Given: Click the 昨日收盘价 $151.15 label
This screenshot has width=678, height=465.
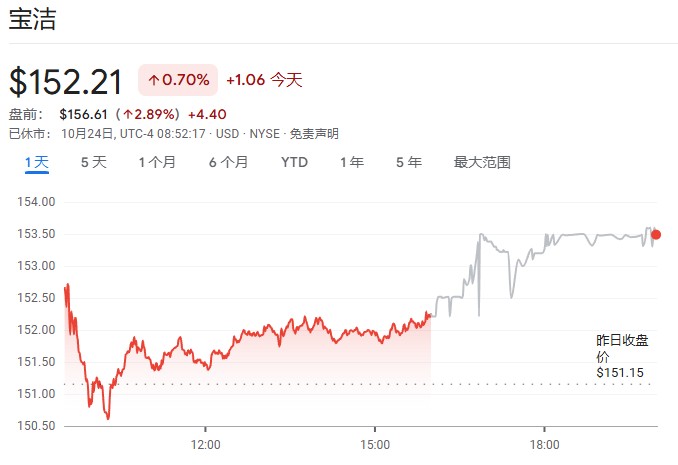Looking at the screenshot, I should point(622,356).
